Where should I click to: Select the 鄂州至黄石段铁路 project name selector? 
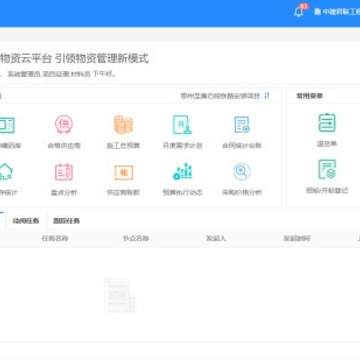(x=220, y=96)
